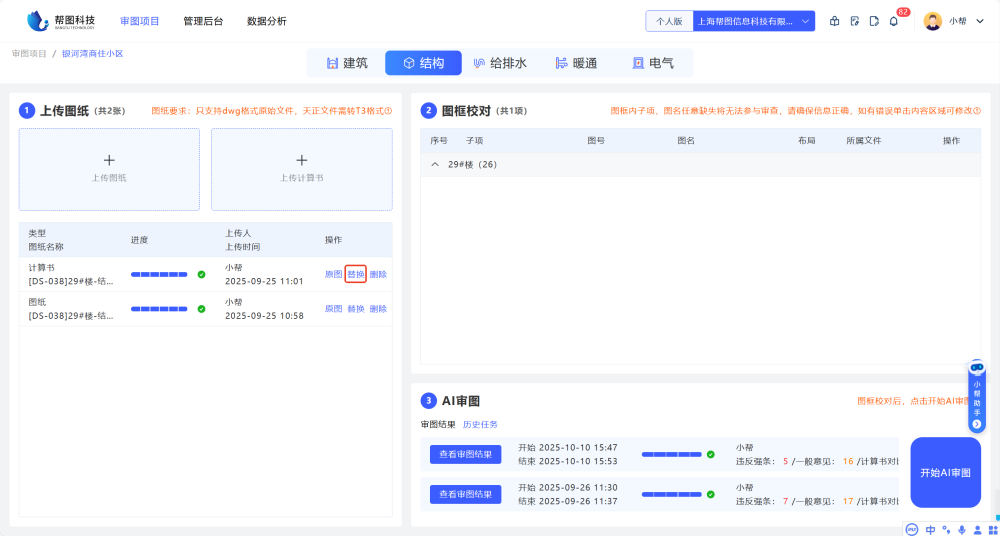This screenshot has width=1000, height=536.
Task: Open the 数据分析 menu
Action: pyautogui.click(x=266, y=21)
